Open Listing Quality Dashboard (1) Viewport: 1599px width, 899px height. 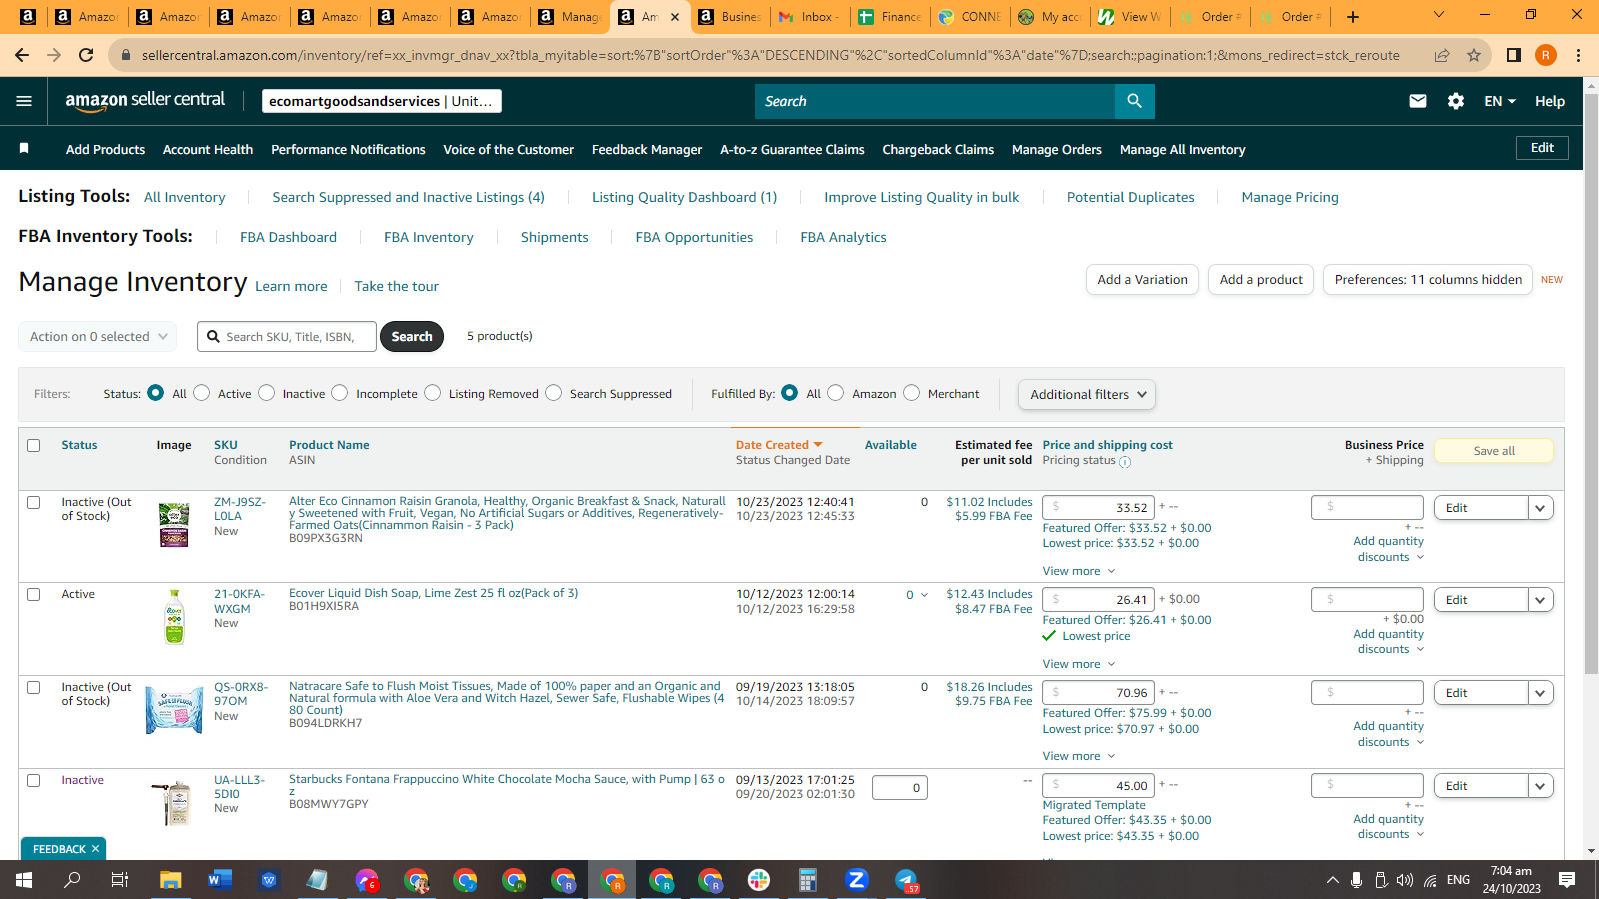684,197
